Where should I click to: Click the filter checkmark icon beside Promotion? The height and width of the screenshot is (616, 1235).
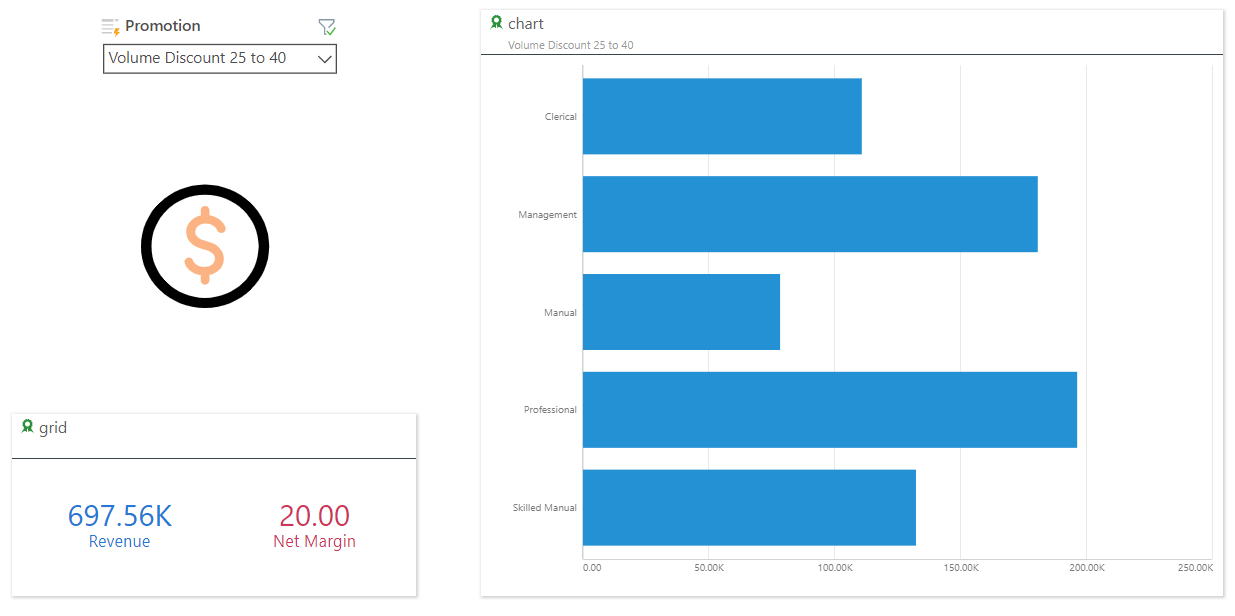327,27
